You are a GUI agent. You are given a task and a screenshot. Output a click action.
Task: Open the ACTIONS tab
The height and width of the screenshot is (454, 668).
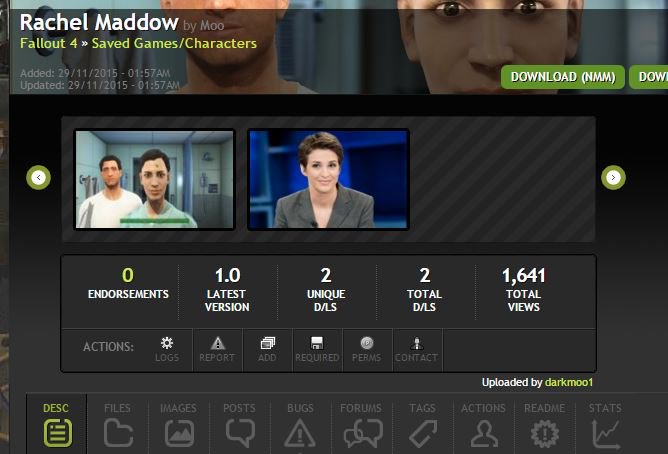483,425
